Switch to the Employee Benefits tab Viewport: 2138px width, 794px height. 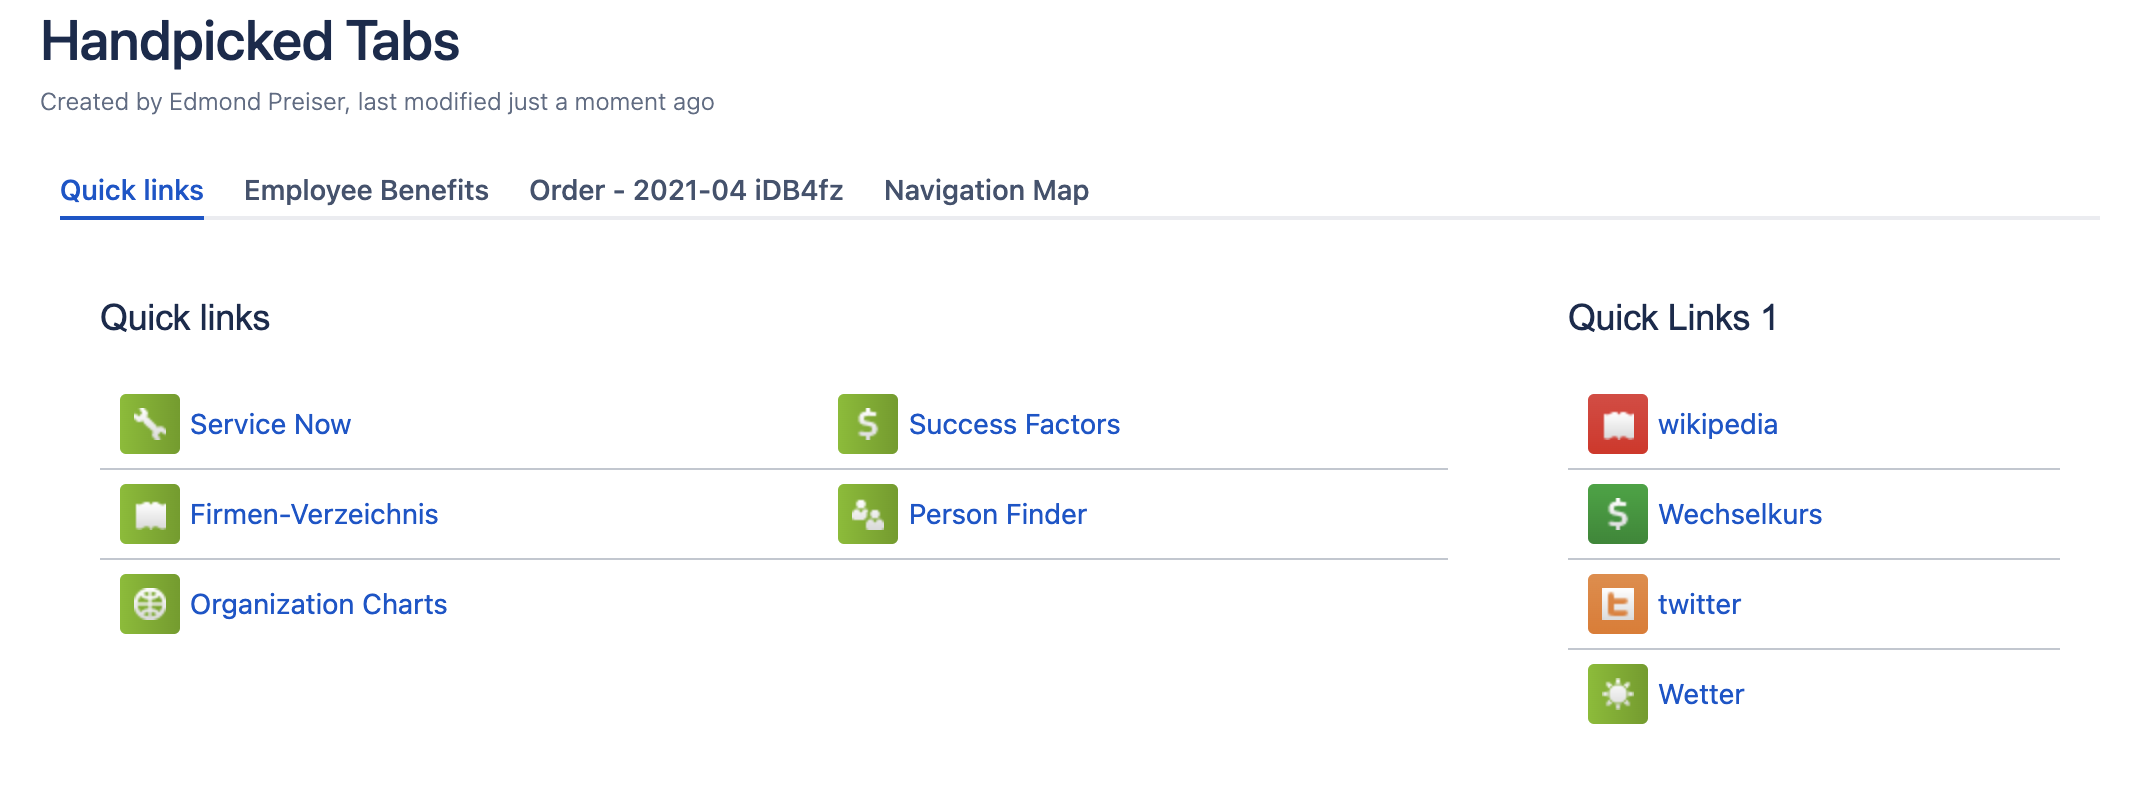pyautogui.click(x=366, y=190)
